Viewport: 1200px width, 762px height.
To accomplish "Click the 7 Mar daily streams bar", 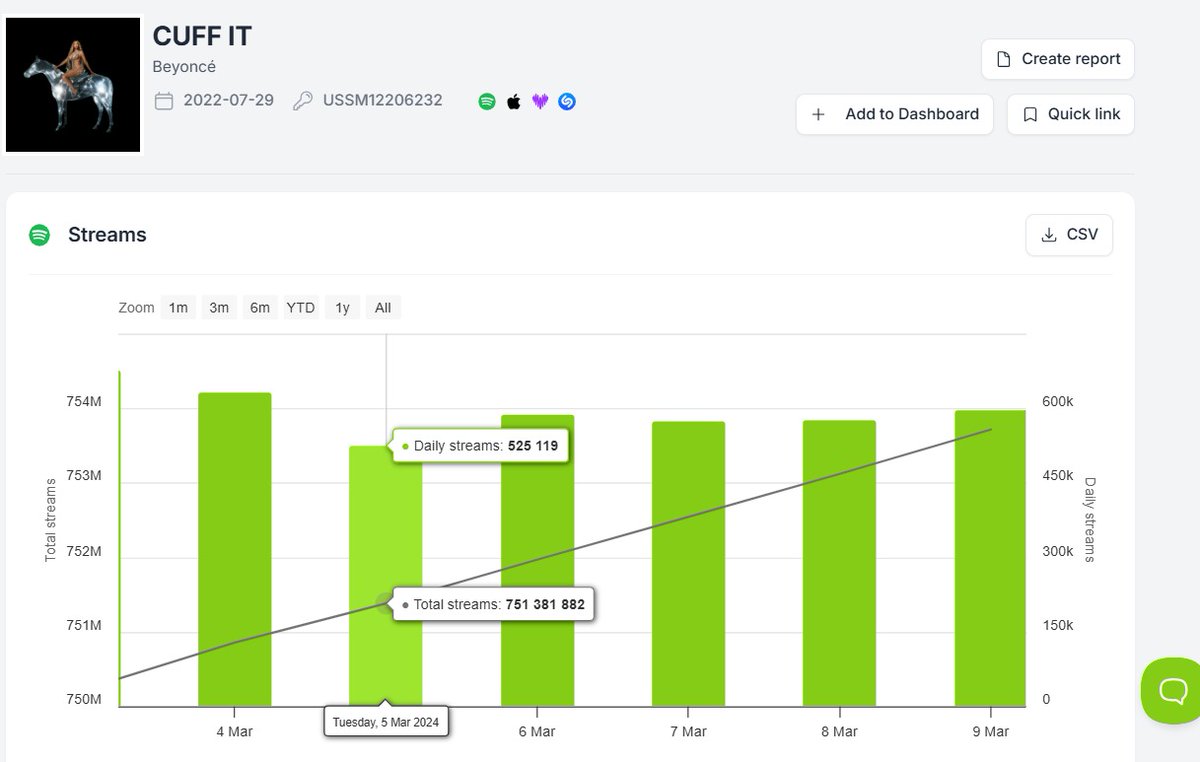I will point(688,564).
